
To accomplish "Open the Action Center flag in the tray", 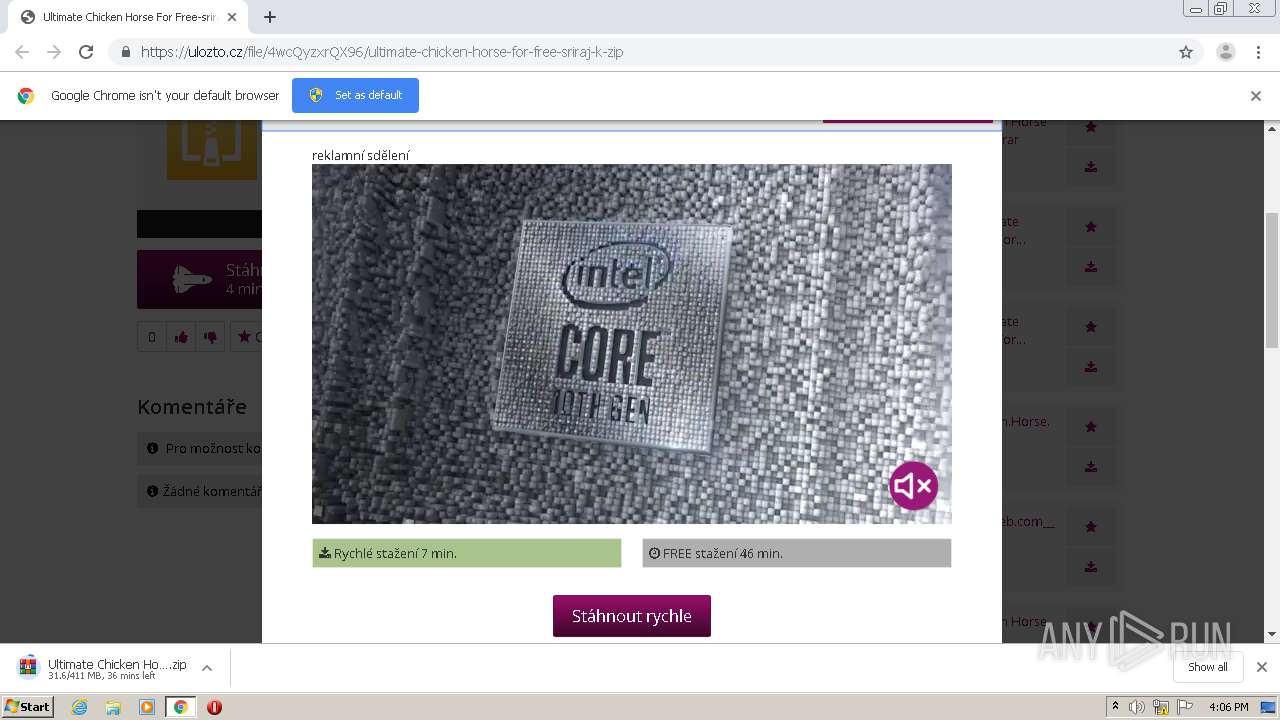I will [x=1185, y=707].
